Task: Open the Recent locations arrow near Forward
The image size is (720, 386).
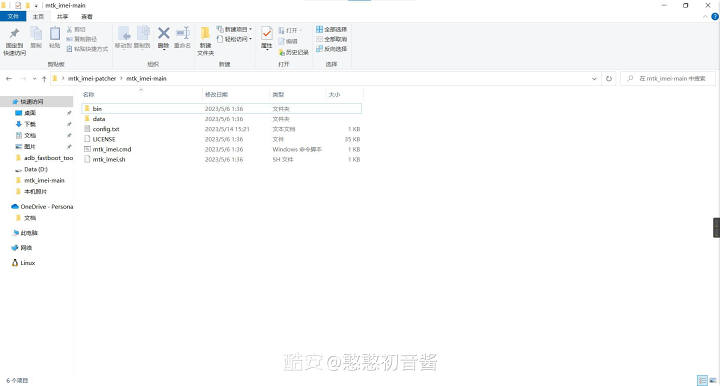Action: click(34, 78)
